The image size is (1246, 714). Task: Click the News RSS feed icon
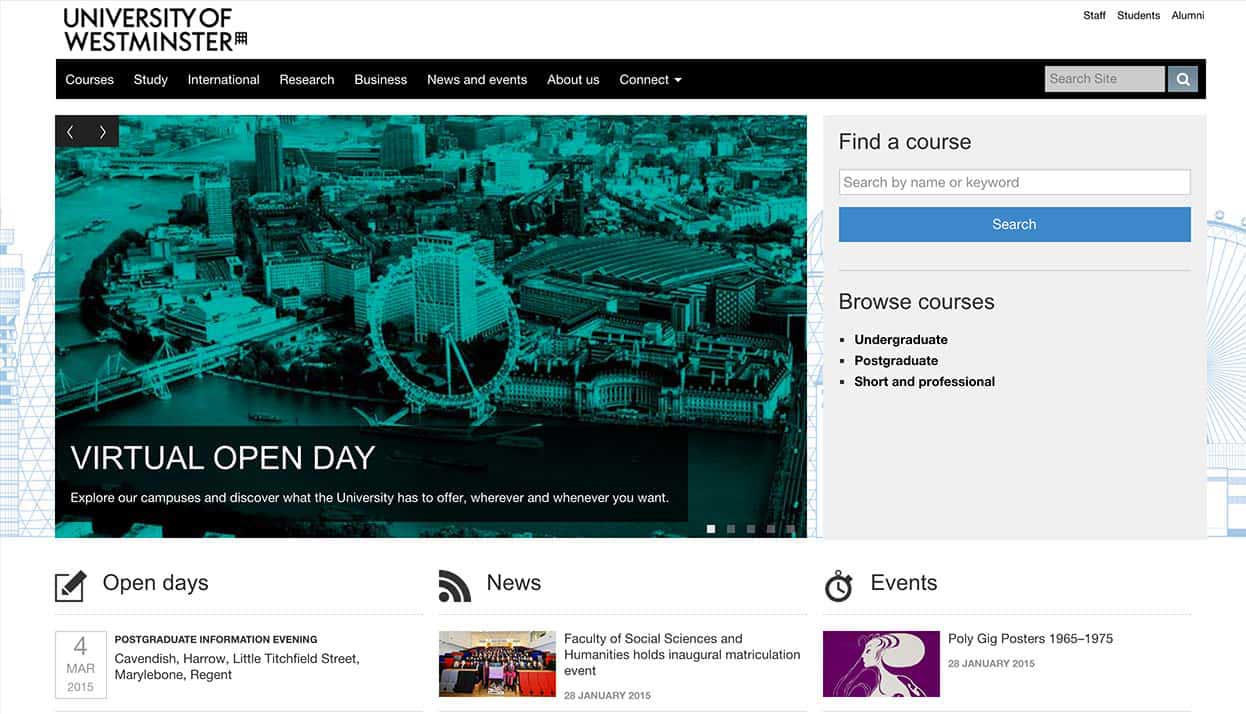(454, 586)
